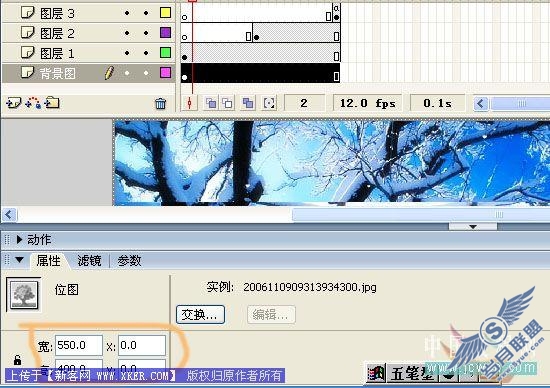Toggle the width-height lock icon
Viewport: 550px width, 388px height.
(x=17, y=360)
